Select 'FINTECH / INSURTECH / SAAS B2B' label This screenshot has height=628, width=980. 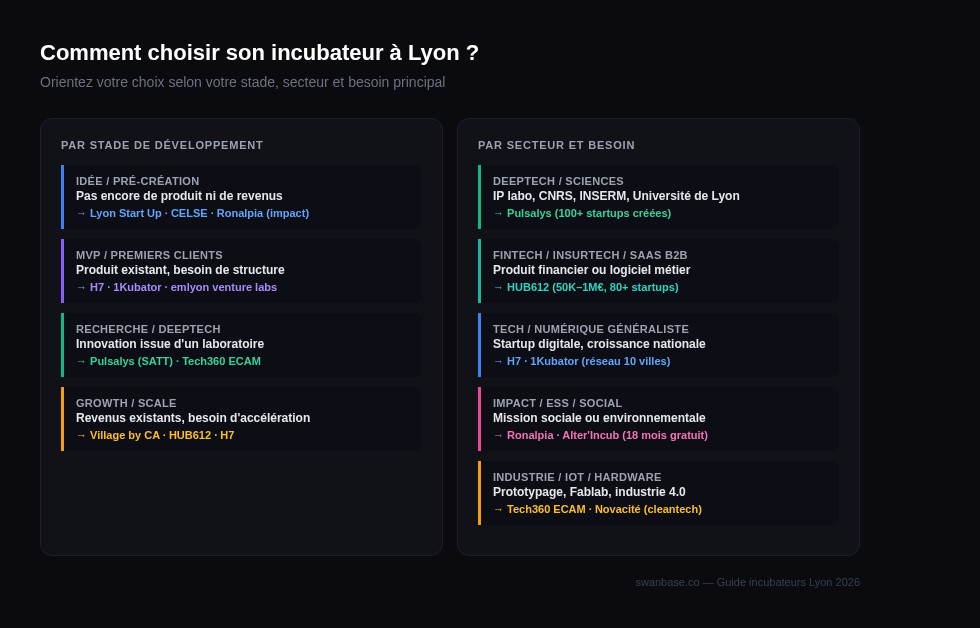590,255
